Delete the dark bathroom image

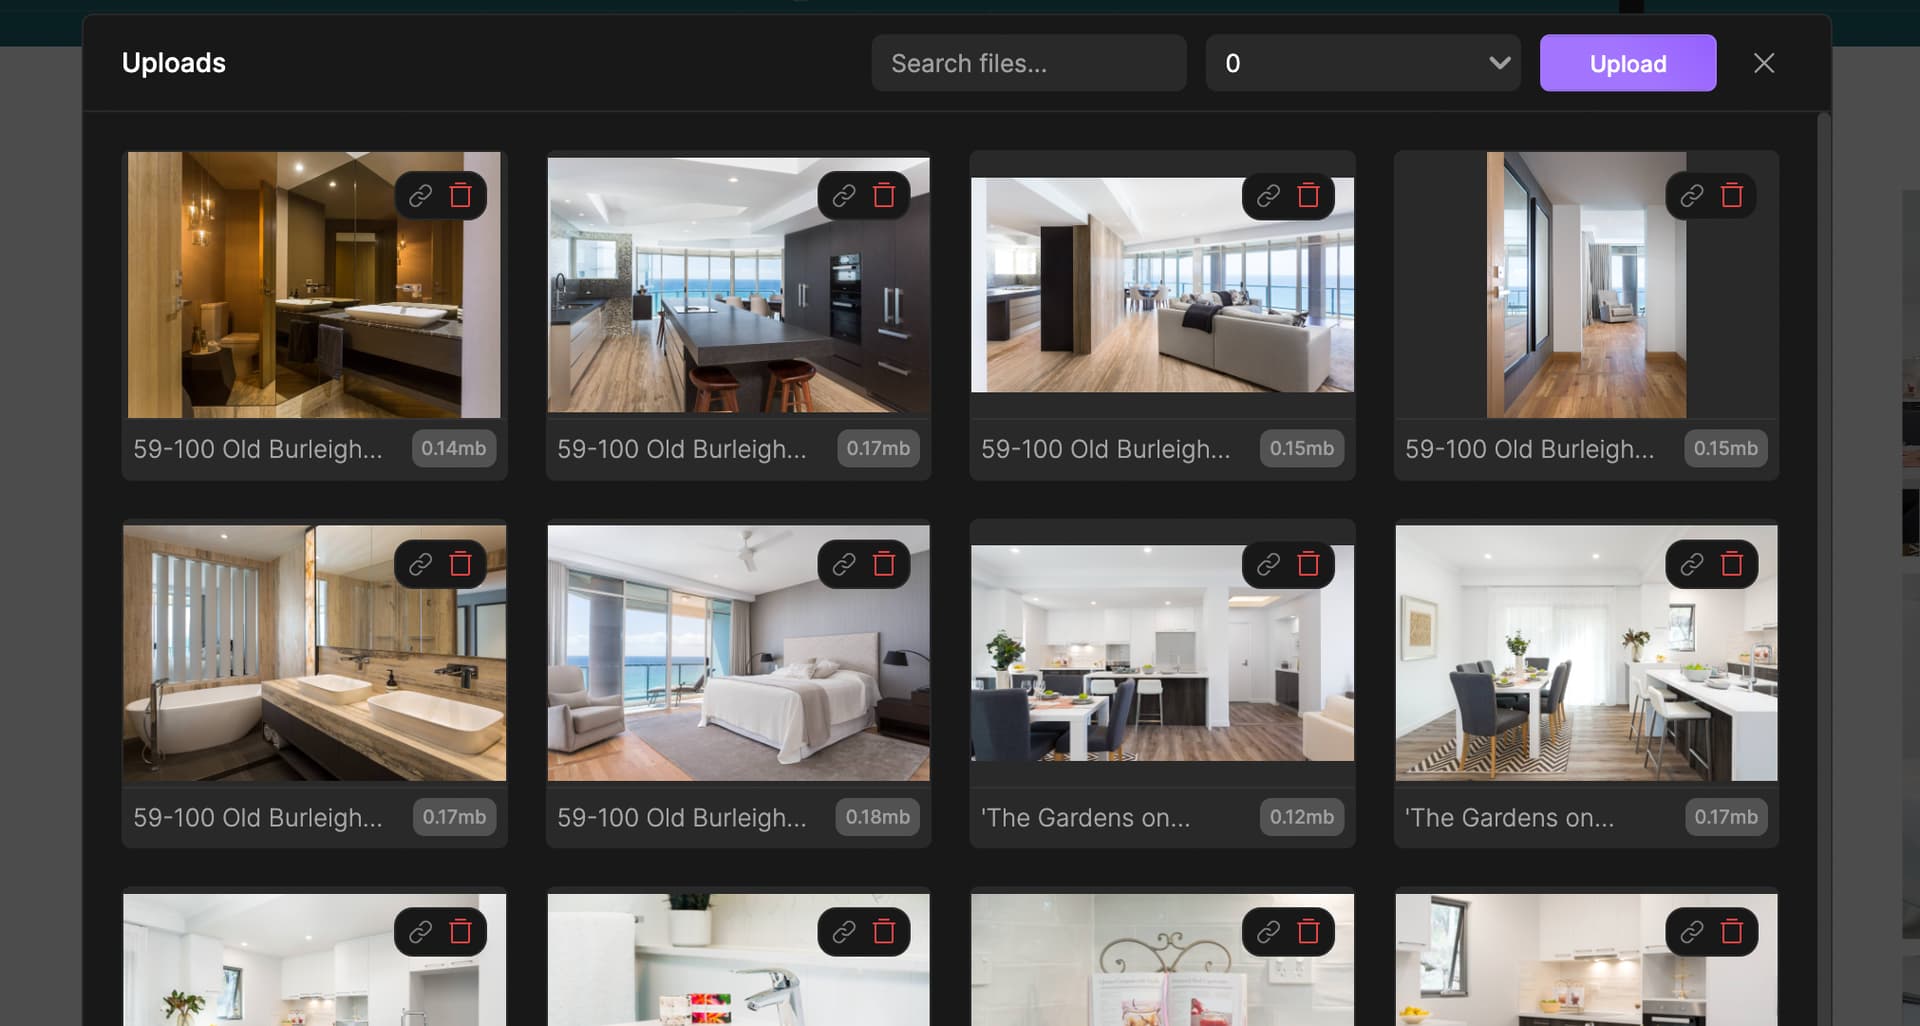tap(460, 195)
